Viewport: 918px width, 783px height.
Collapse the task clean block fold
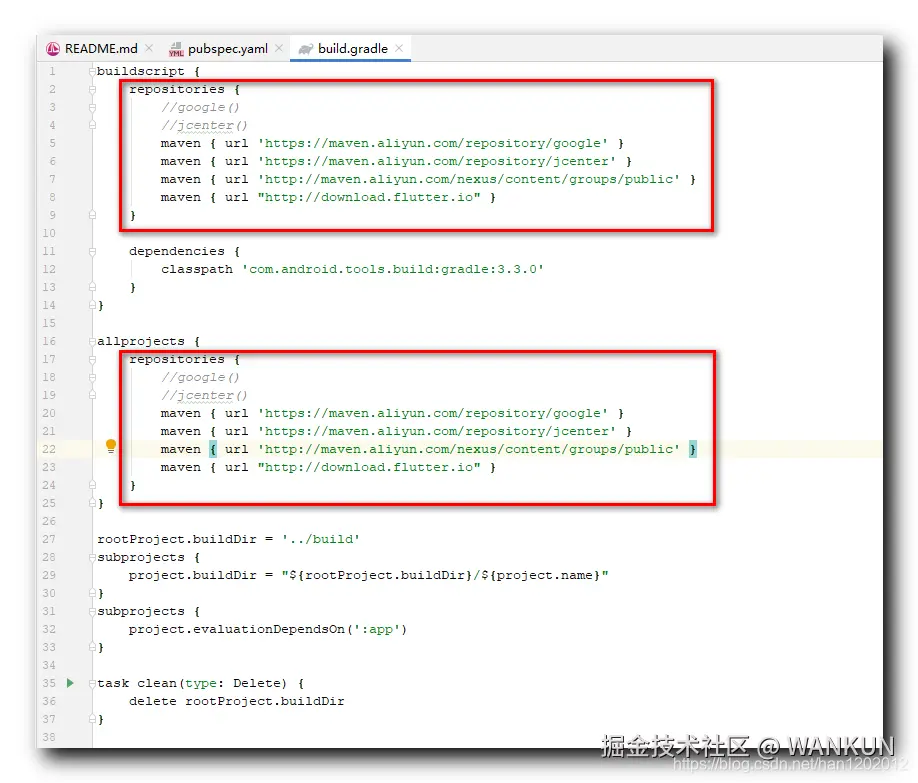coord(93,683)
